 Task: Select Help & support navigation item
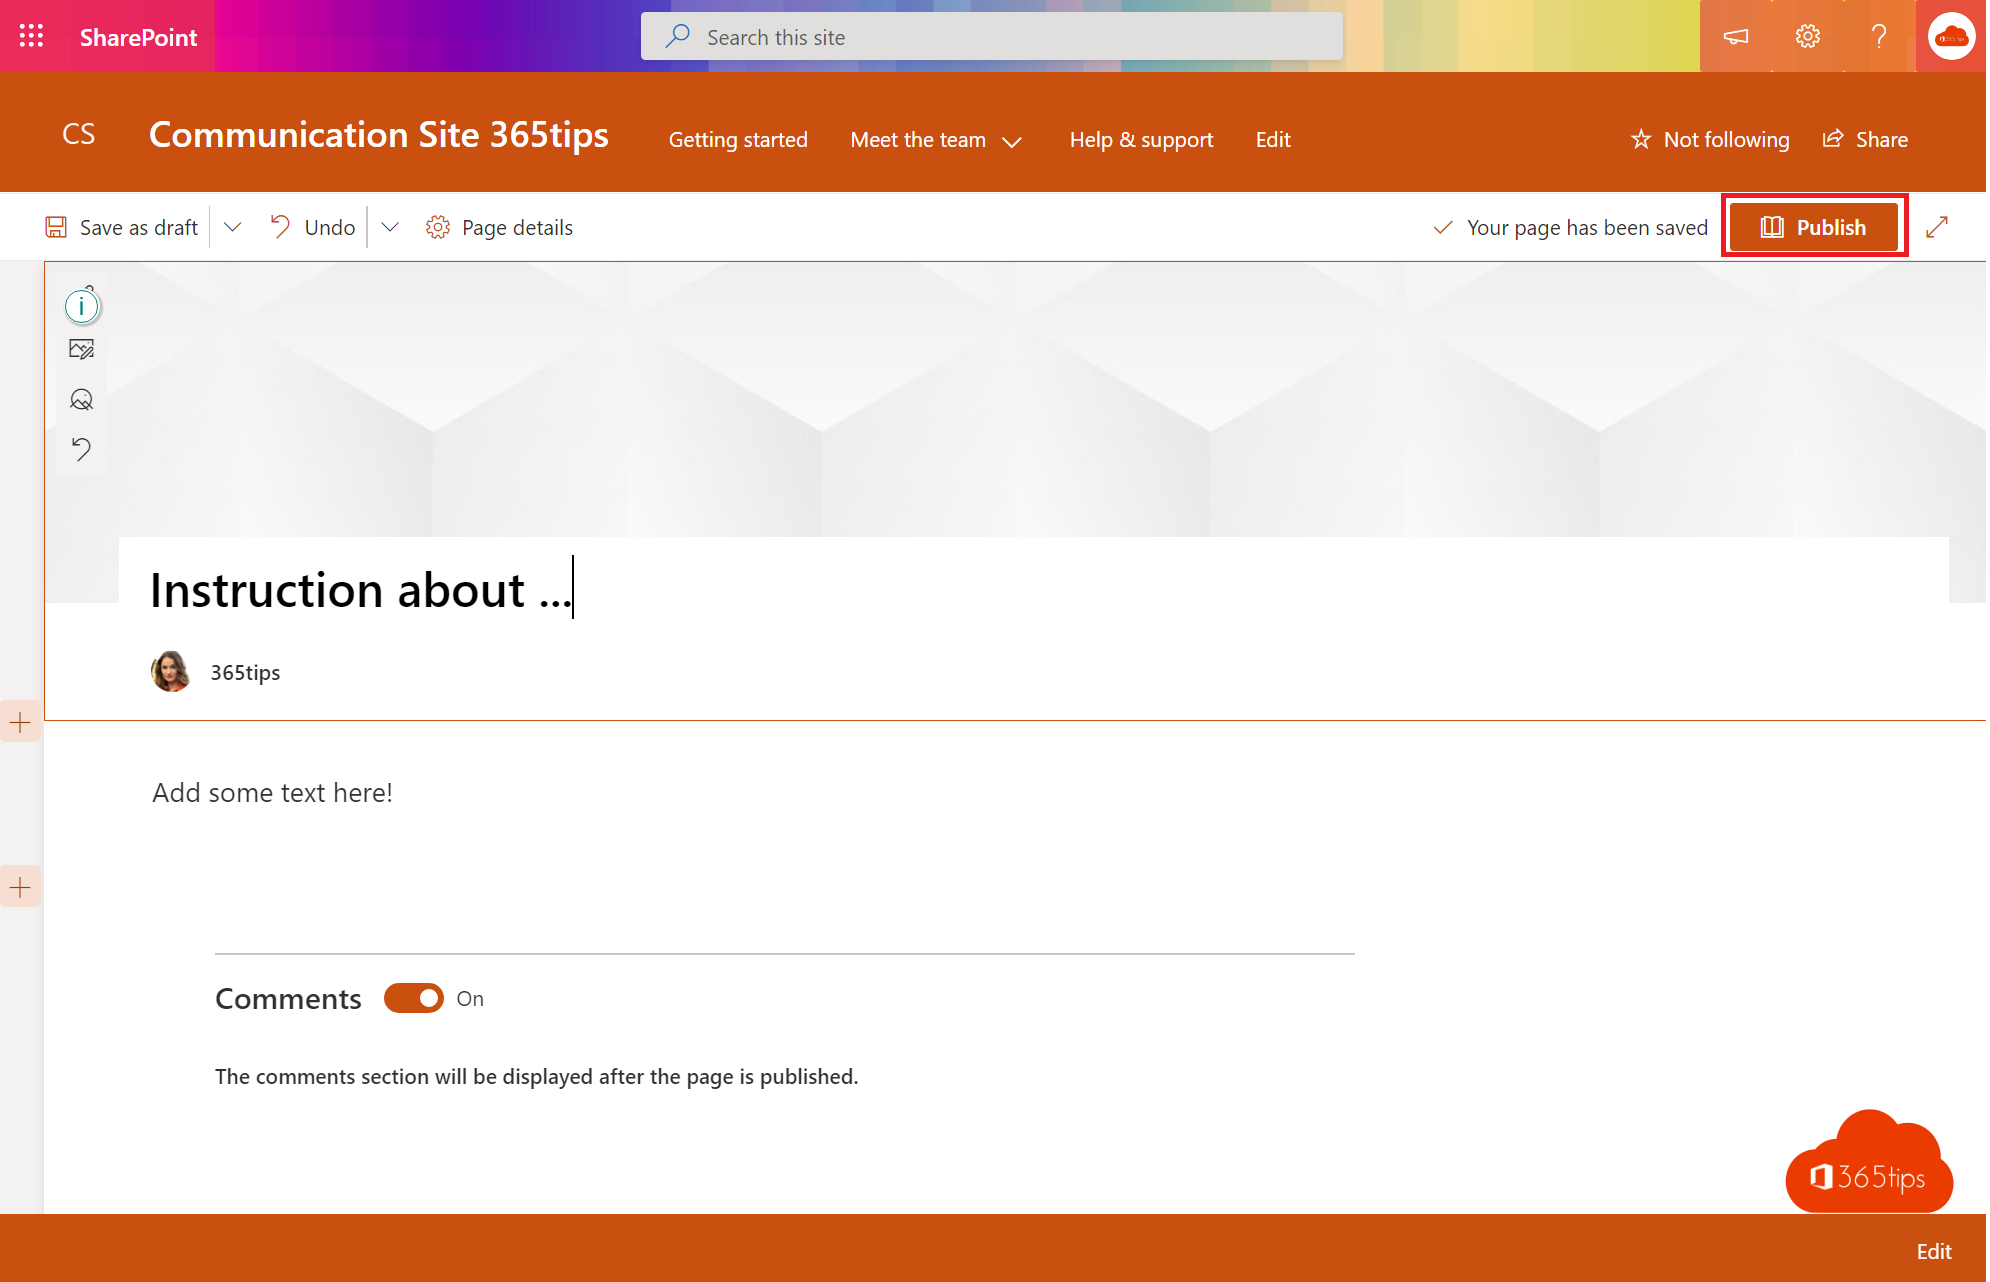point(1141,138)
